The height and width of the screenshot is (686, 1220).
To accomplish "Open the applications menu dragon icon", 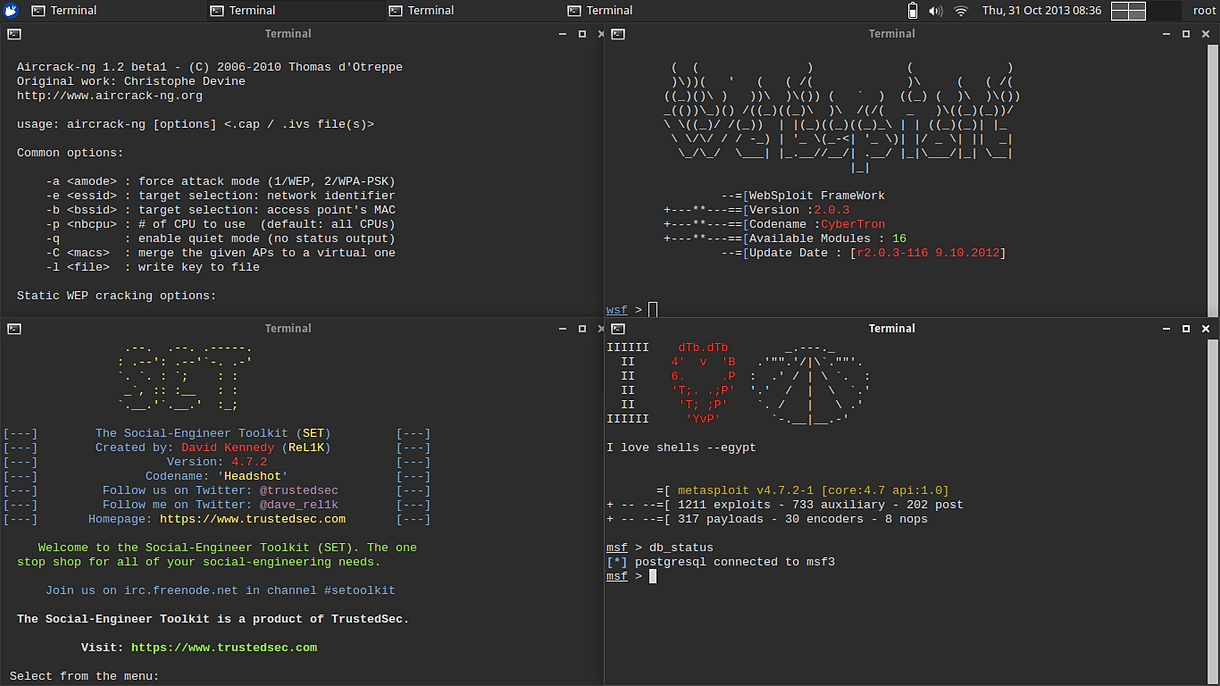I will point(10,10).
